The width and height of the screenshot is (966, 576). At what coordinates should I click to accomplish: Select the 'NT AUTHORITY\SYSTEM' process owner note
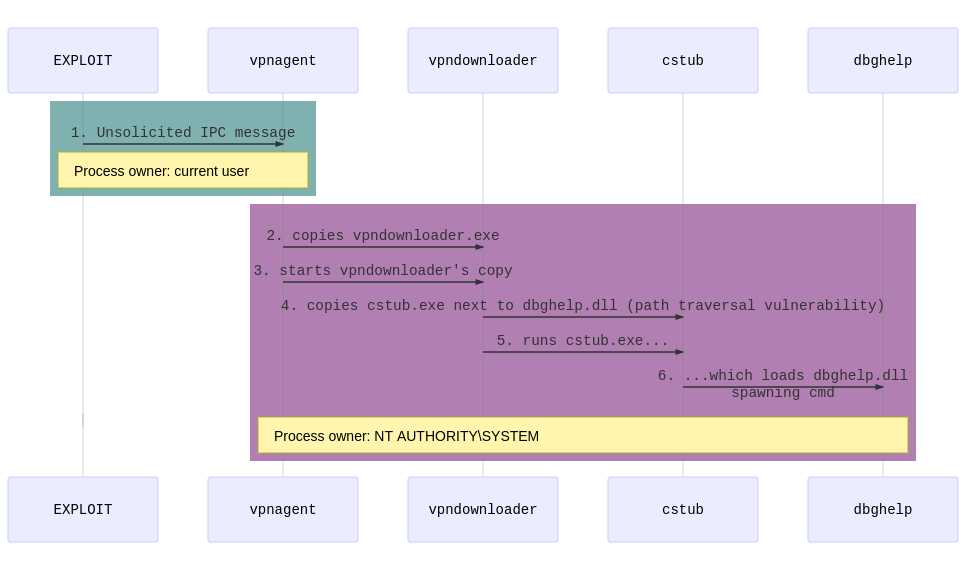pyautogui.click(x=583, y=436)
